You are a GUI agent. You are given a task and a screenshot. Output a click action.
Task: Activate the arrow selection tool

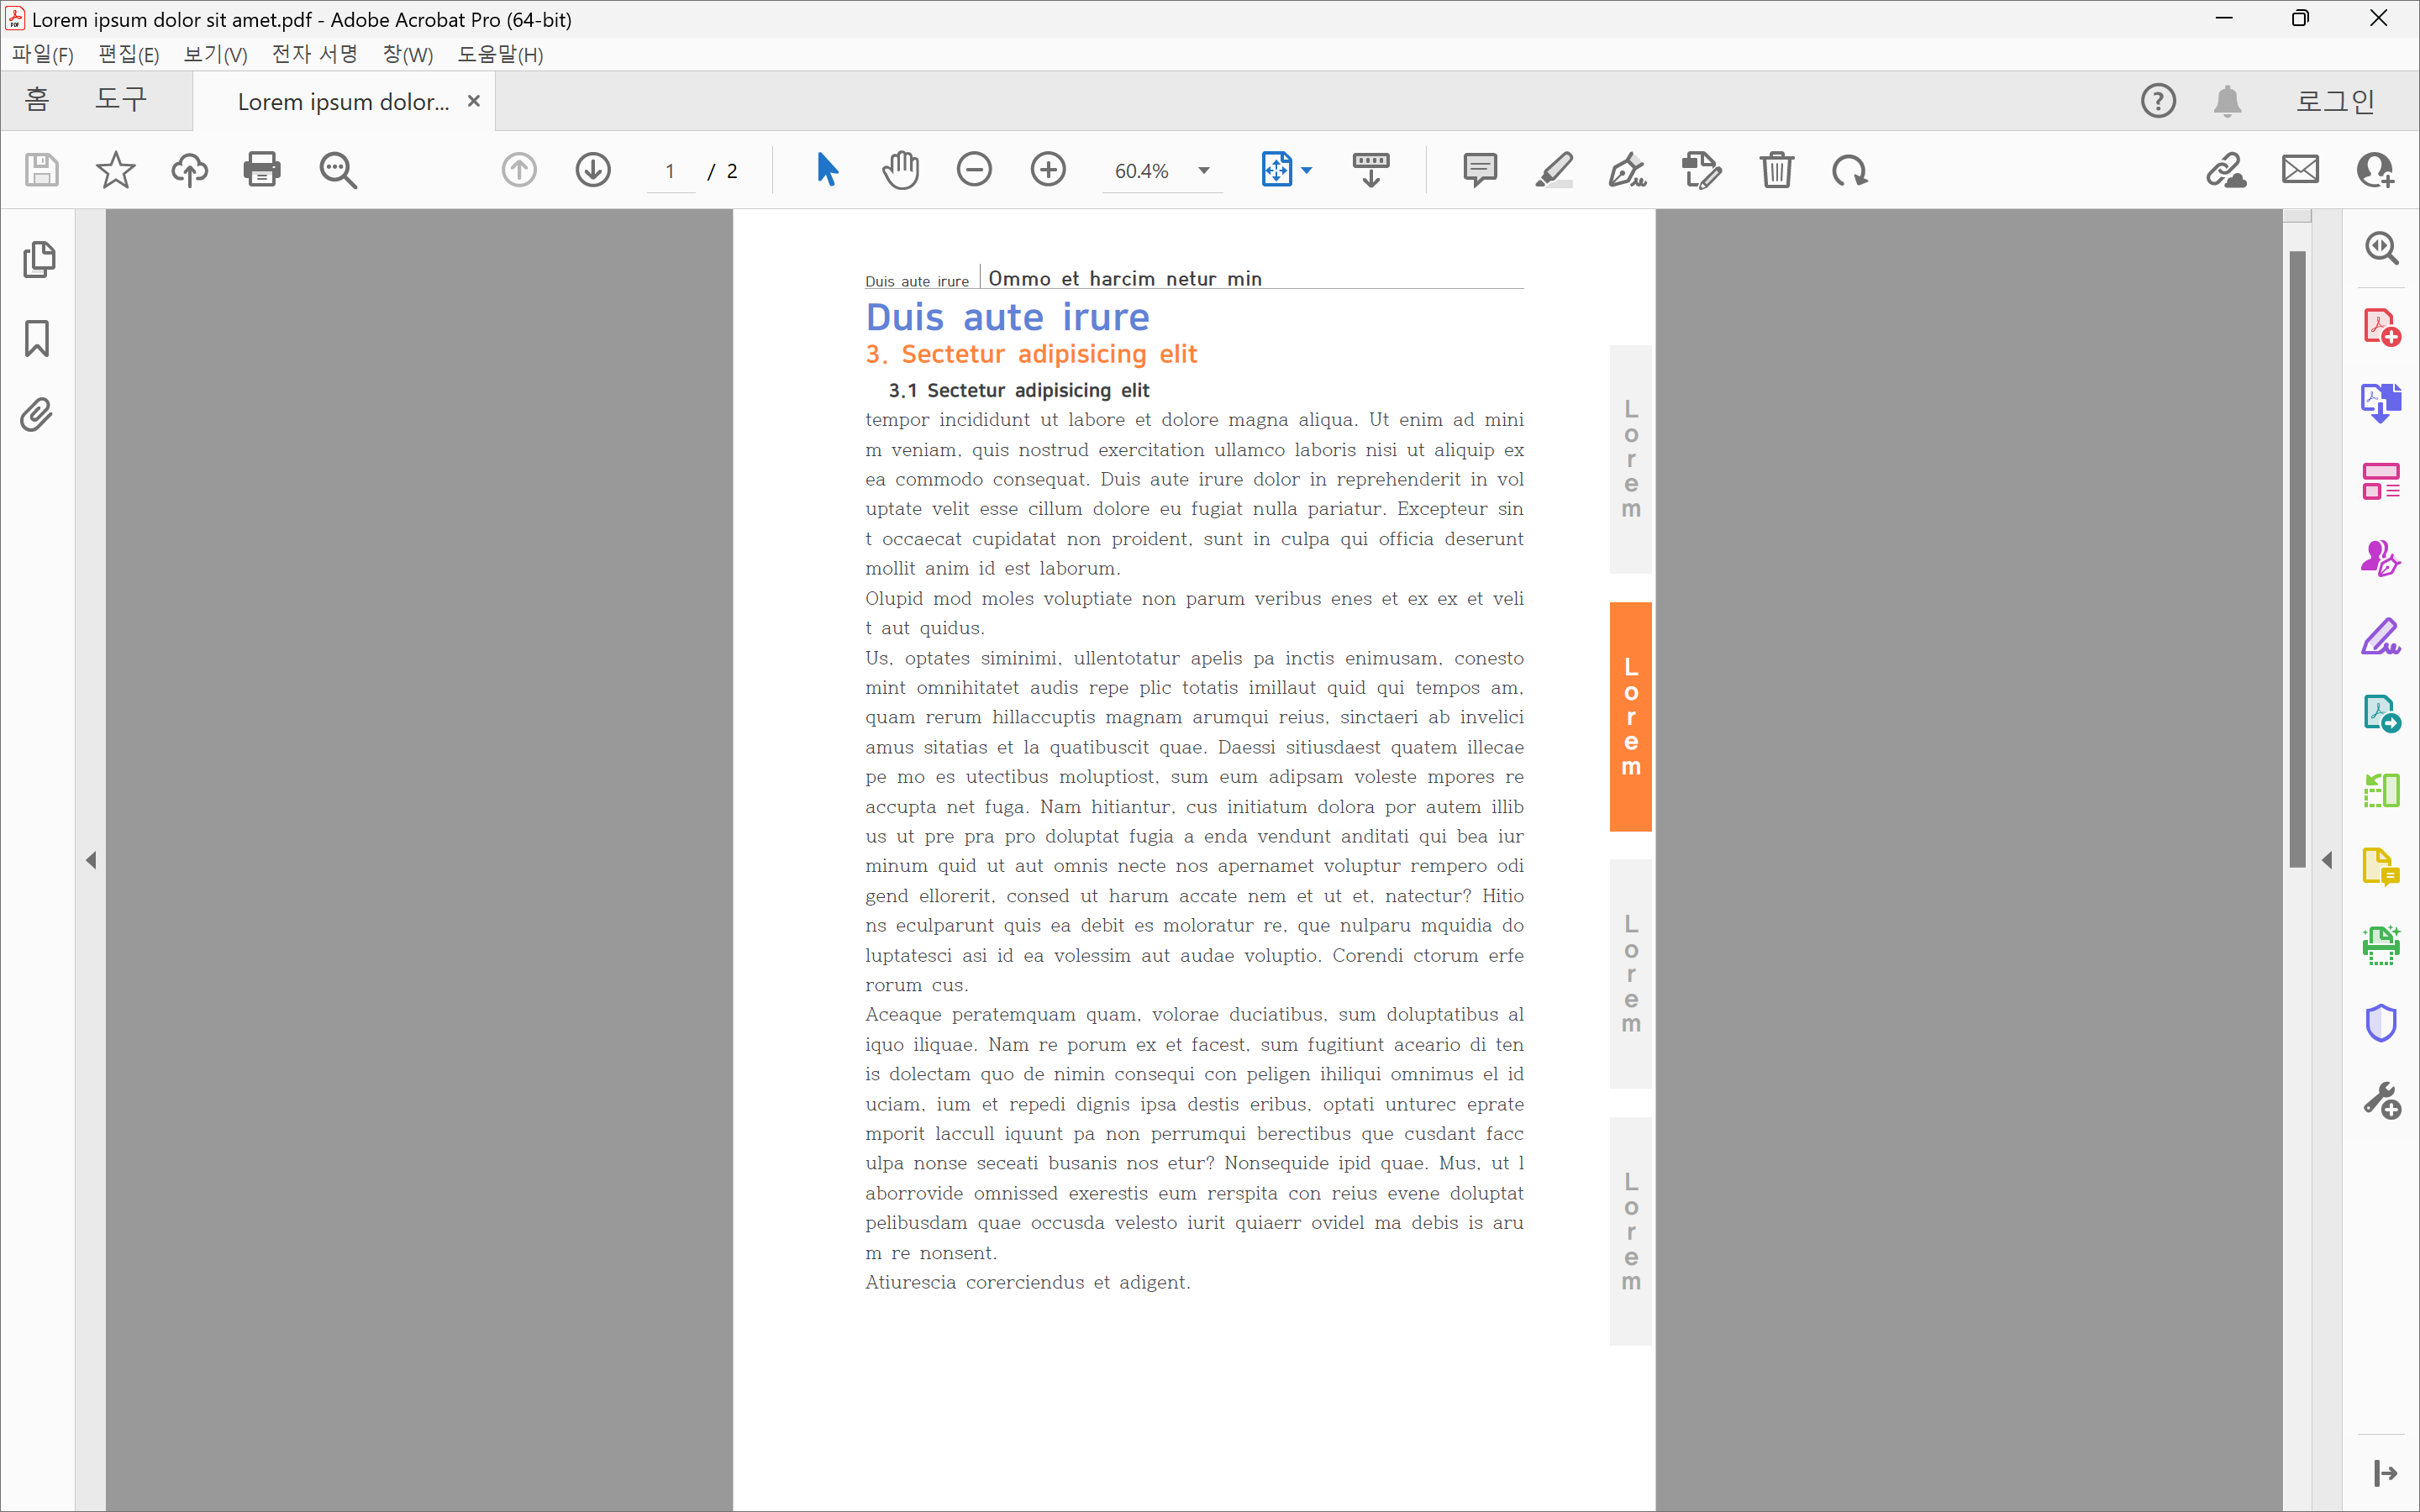(826, 170)
